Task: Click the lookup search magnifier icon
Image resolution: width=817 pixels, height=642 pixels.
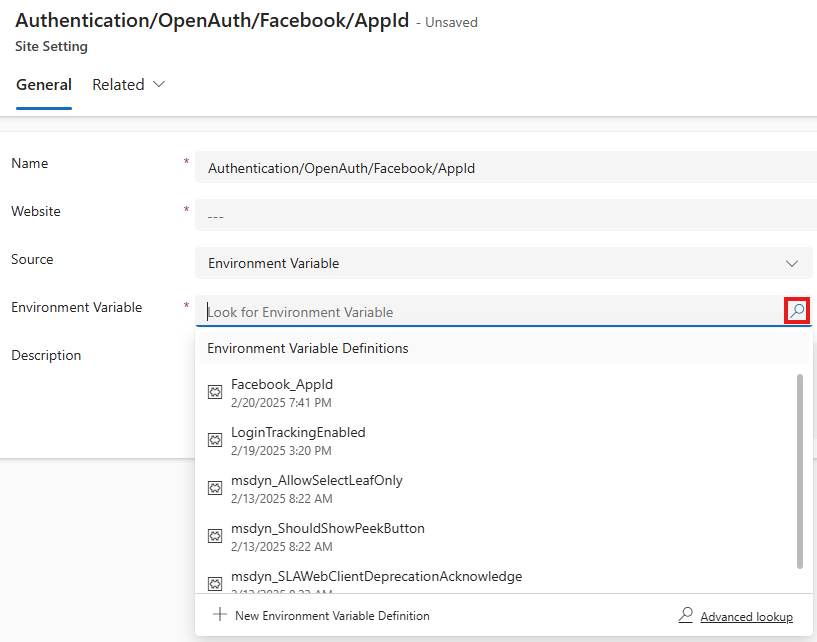Action: coord(797,311)
